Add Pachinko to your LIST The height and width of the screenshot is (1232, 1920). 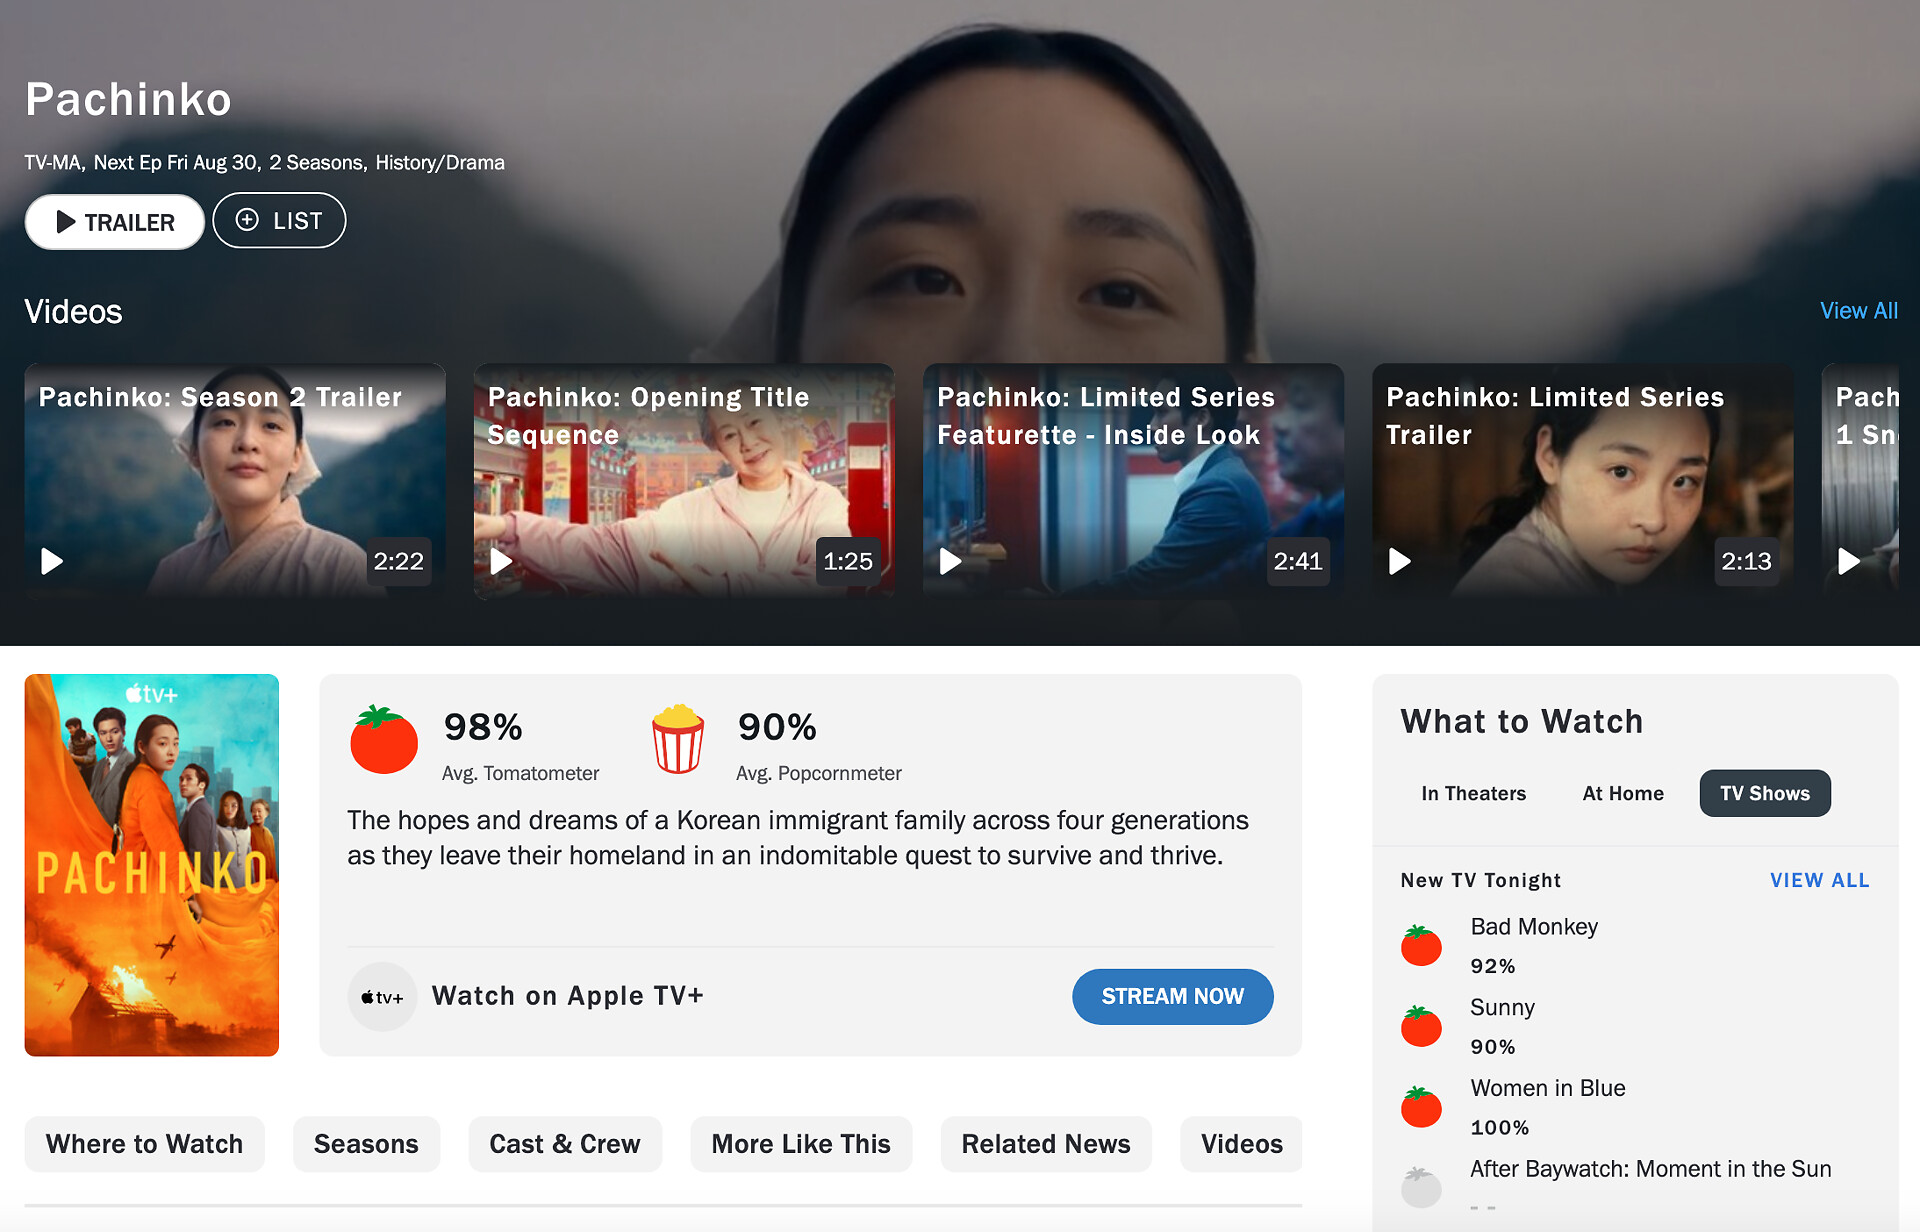pyautogui.click(x=279, y=221)
